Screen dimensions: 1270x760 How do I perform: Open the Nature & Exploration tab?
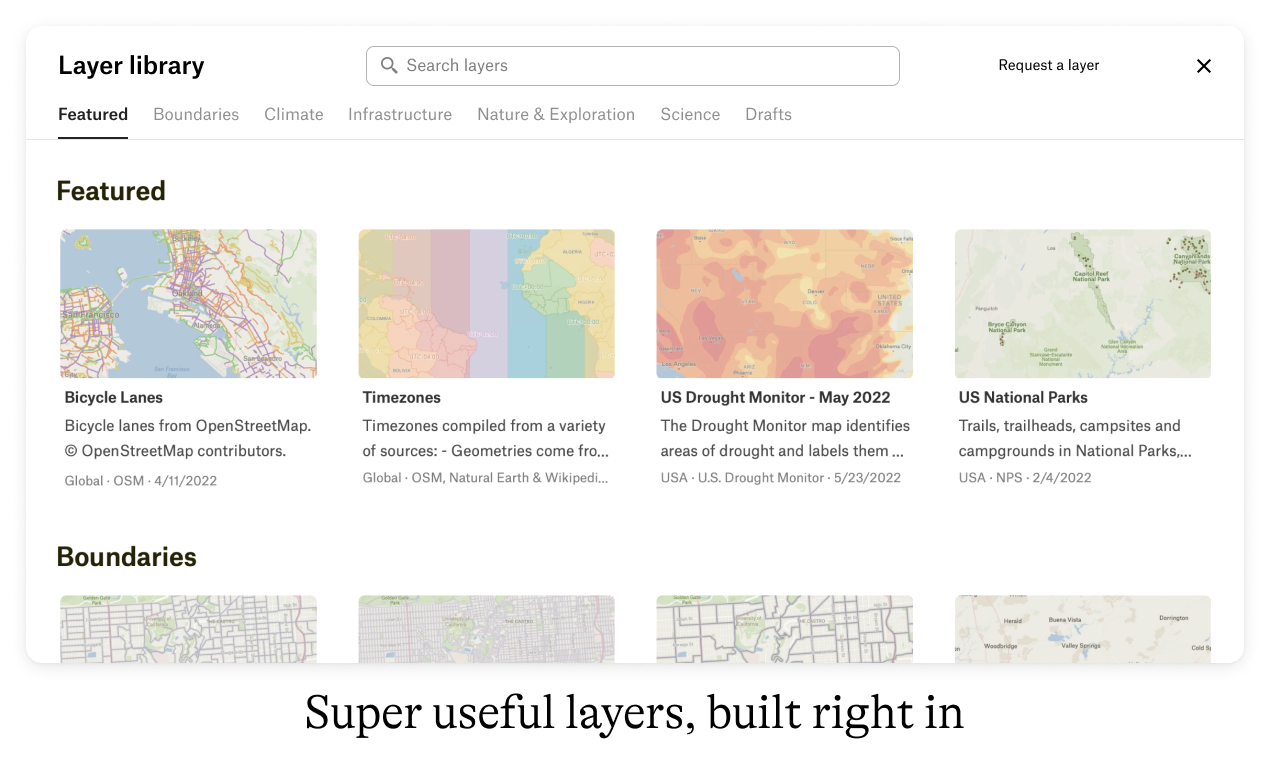(x=556, y=114)
